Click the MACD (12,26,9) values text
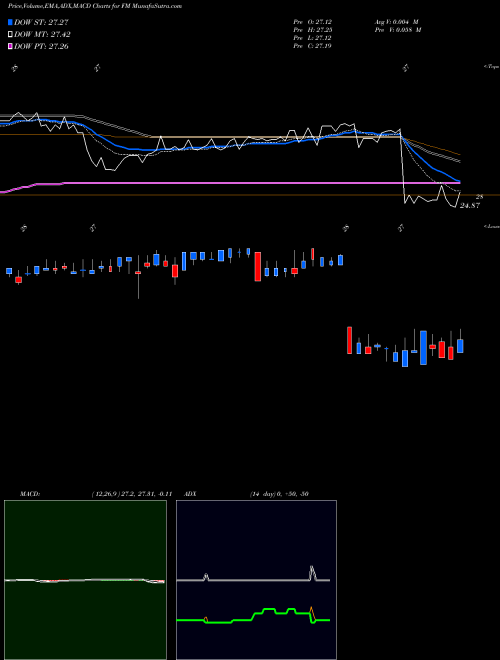 132,494
